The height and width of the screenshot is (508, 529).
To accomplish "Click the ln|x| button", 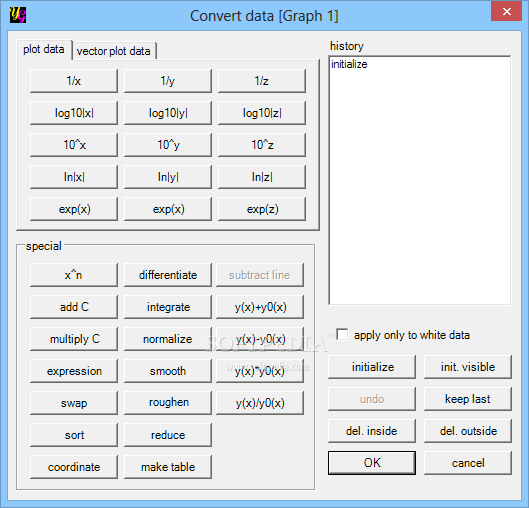I will 74,177.
